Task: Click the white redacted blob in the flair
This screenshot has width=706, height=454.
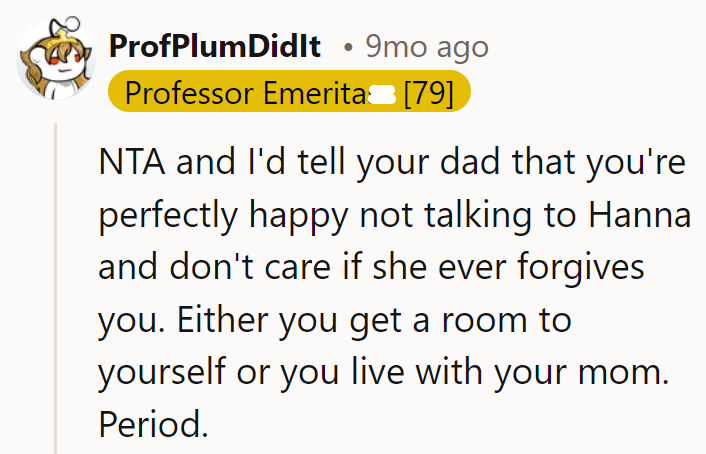Action: [x=382, y=95]
